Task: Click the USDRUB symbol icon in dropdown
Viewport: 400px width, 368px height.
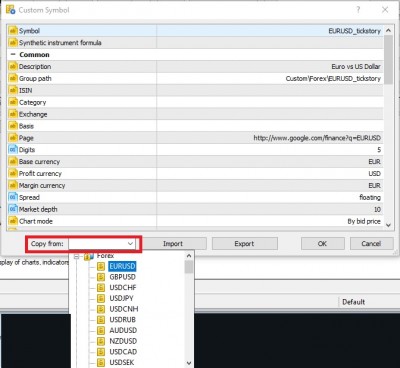Action: (101, 320)
